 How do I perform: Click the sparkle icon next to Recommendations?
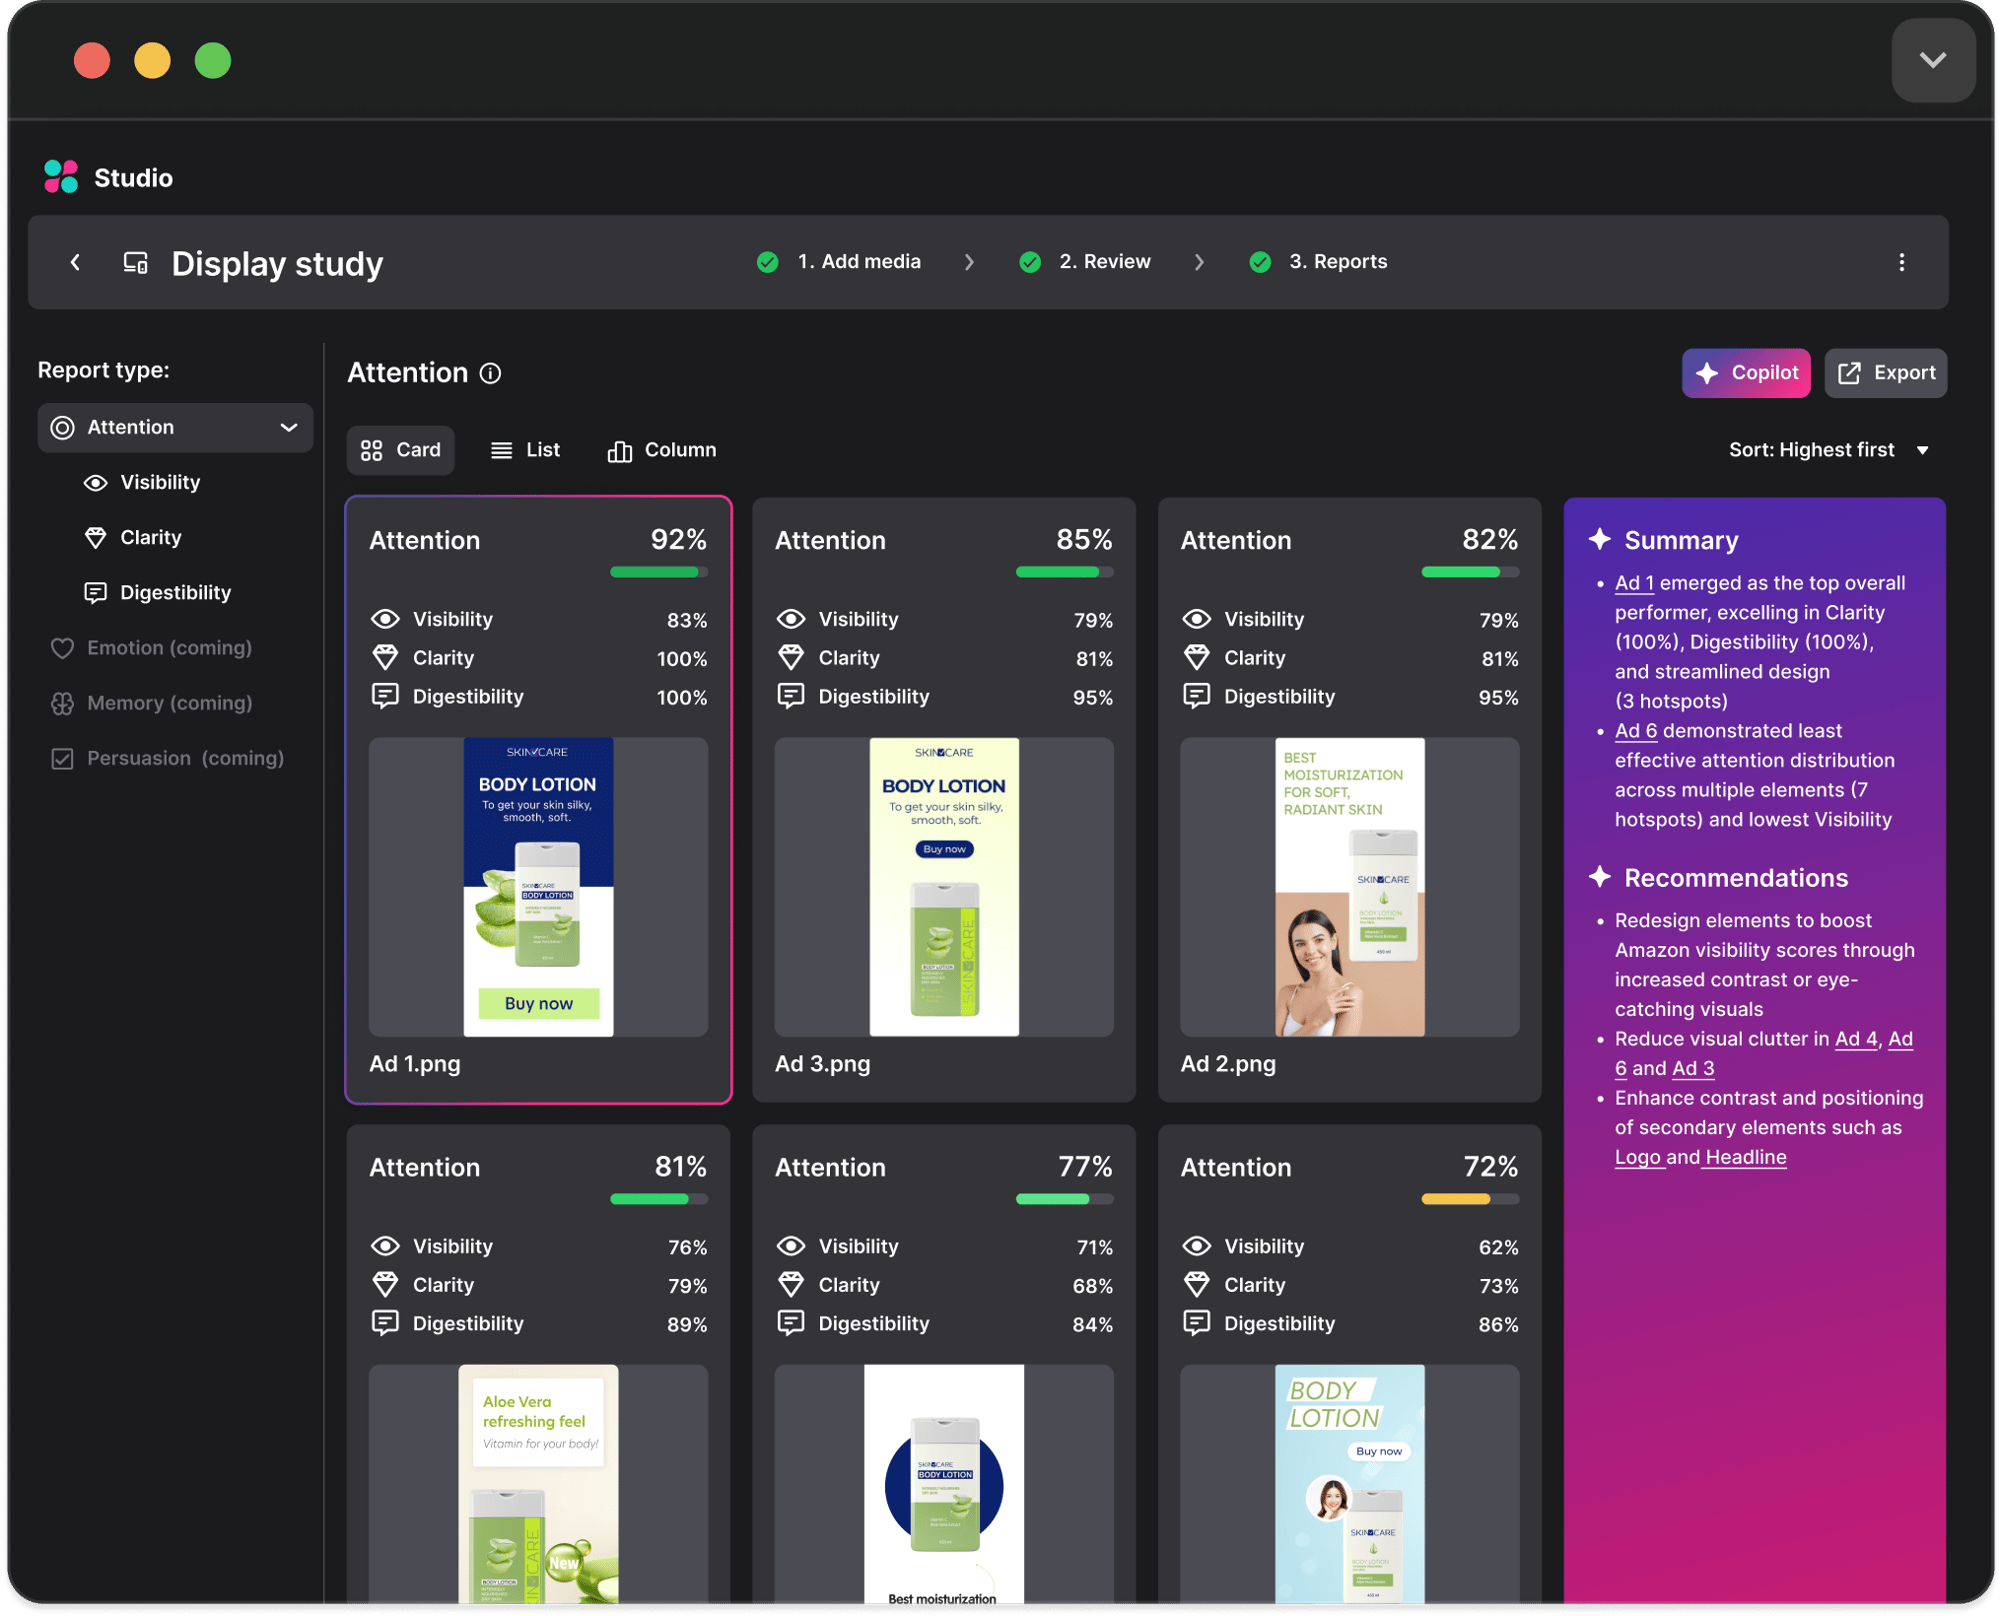point(1599,877)
